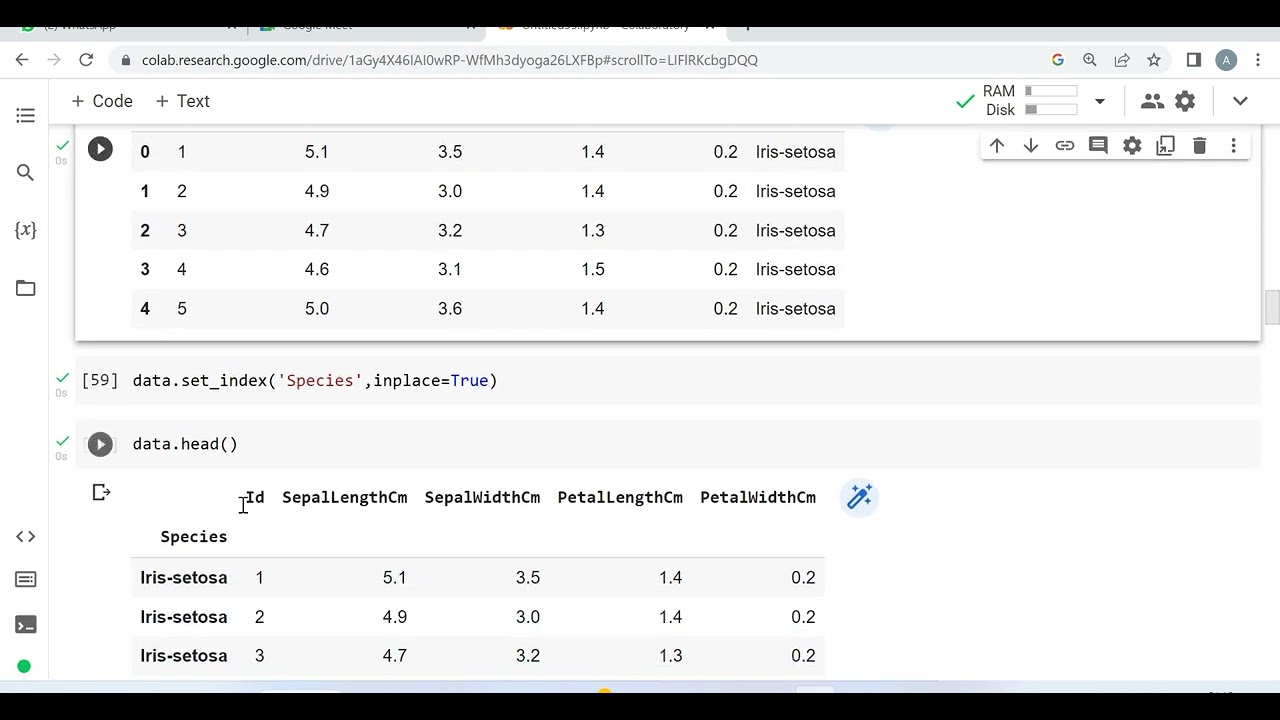Go back in browser

coord(22,60)
